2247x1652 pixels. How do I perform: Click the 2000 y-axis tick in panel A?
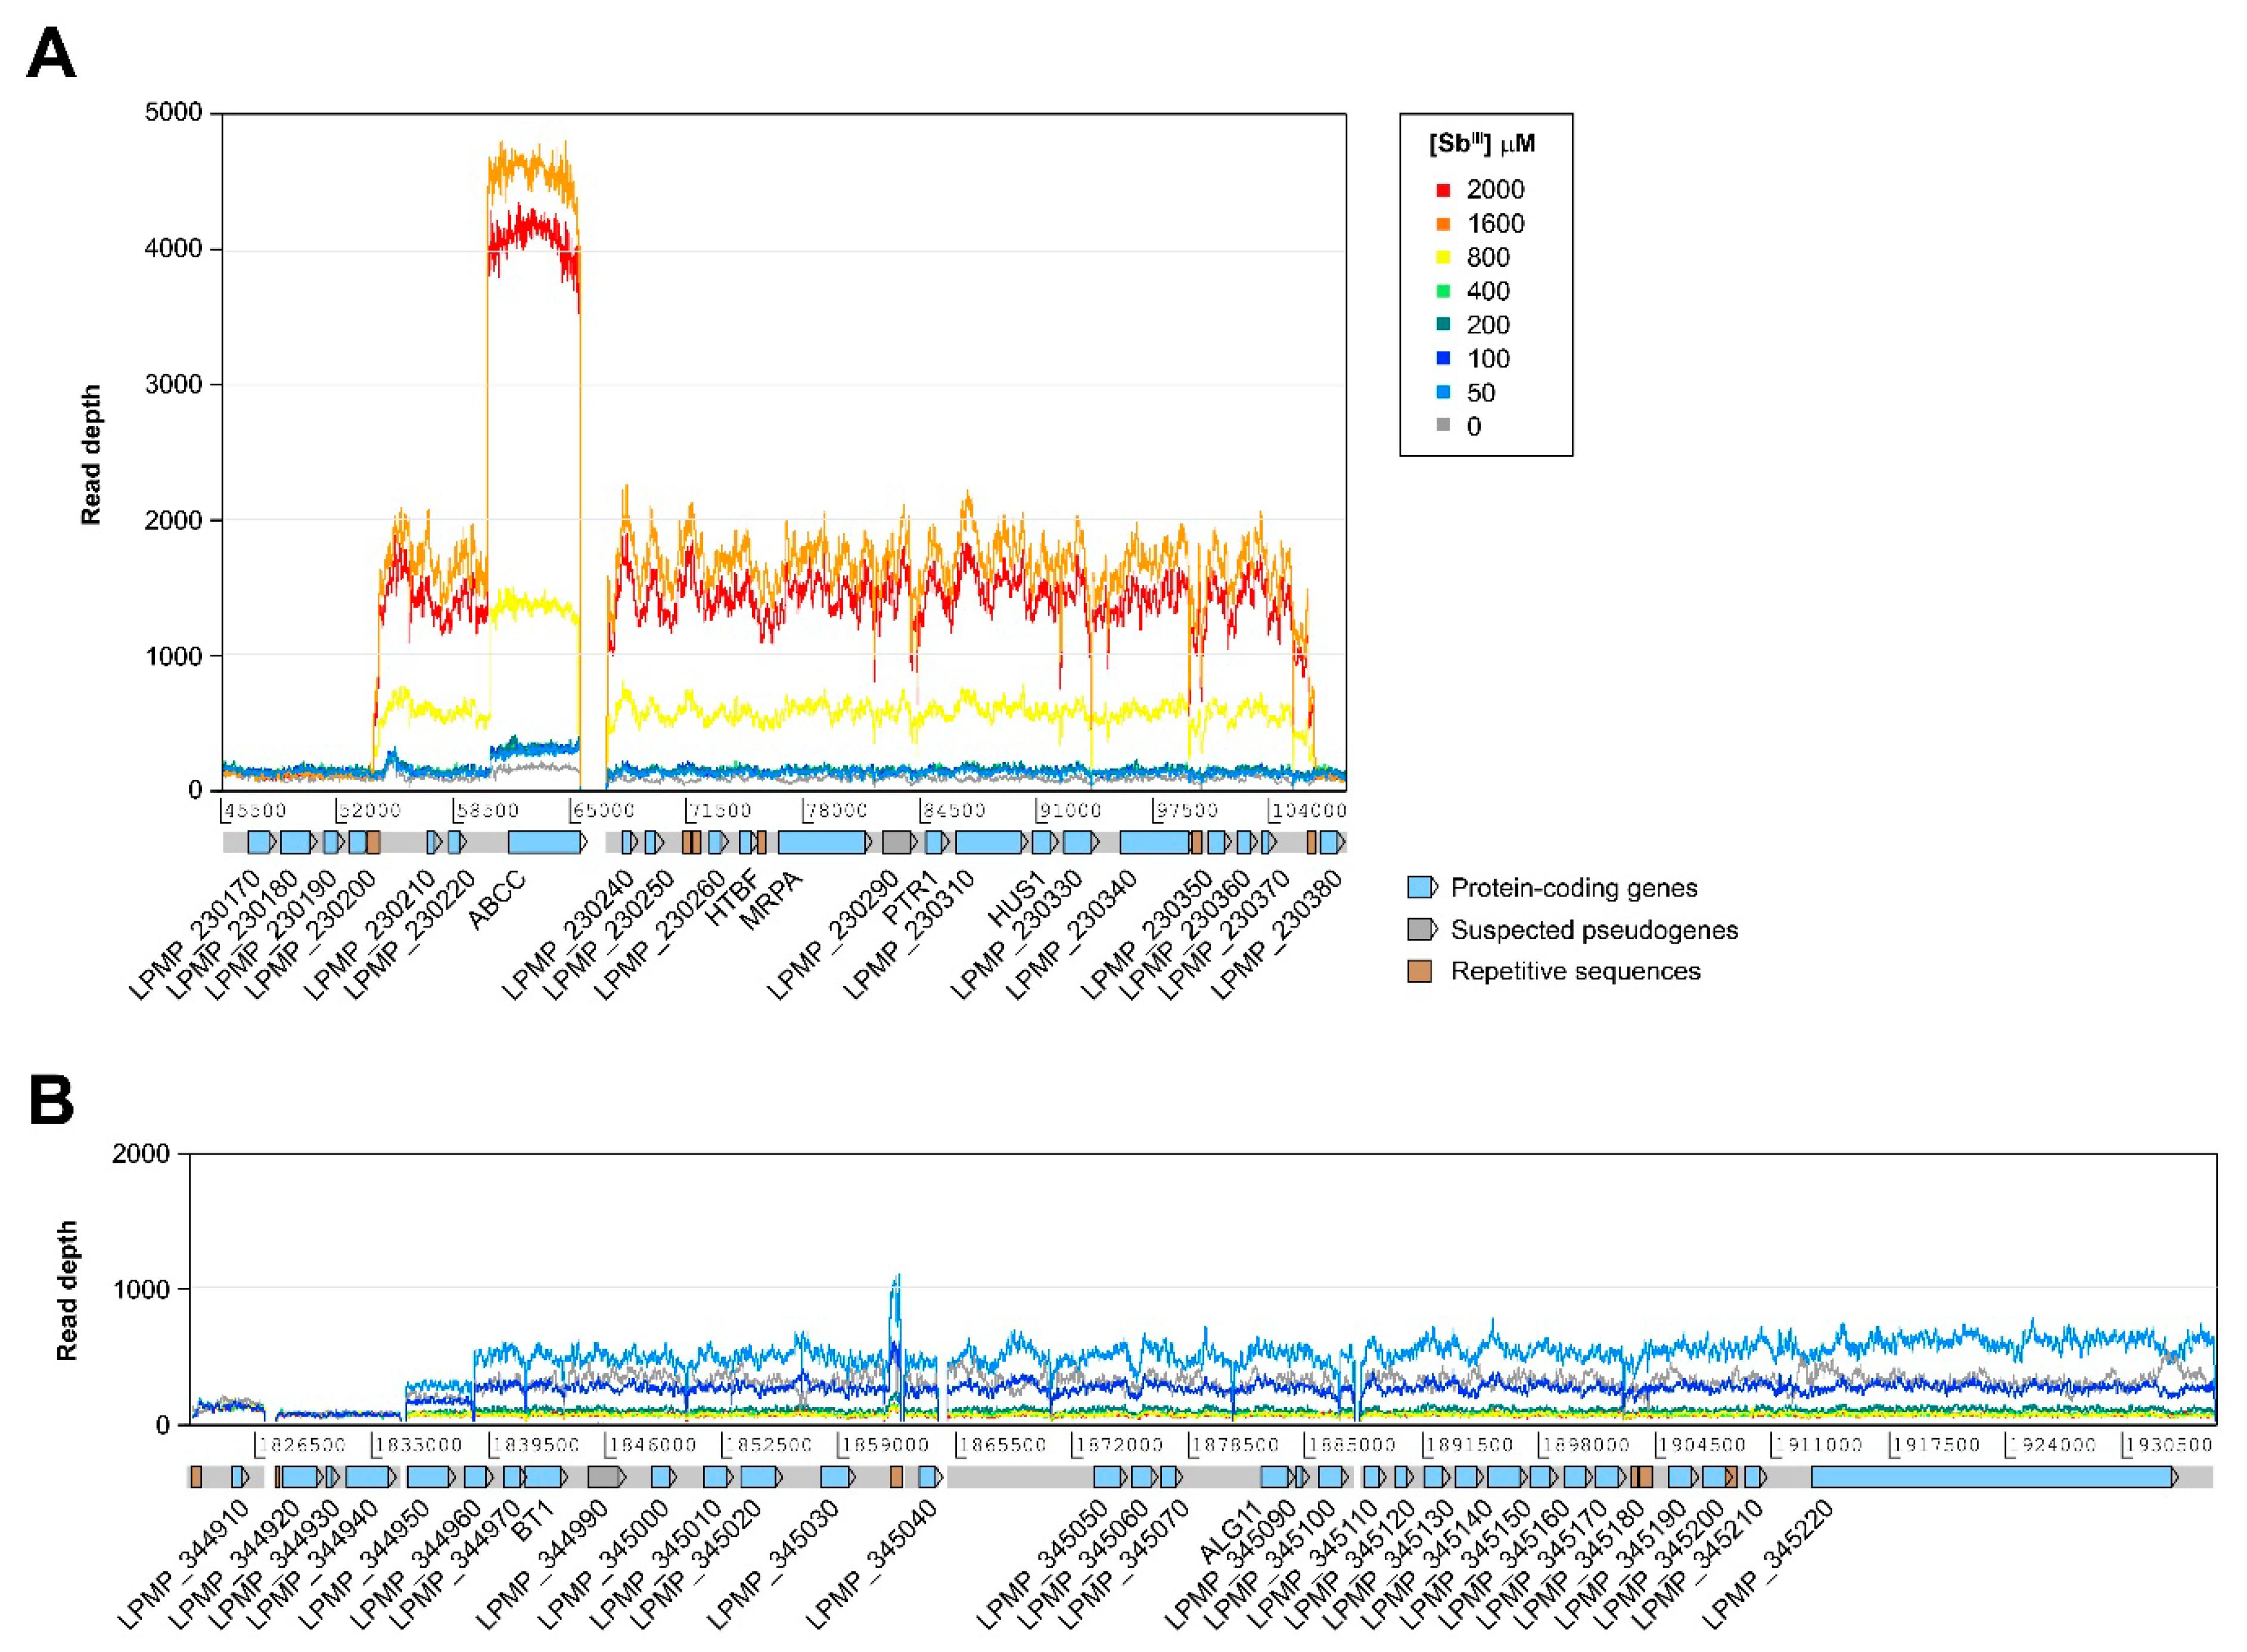tap(174, 520)
